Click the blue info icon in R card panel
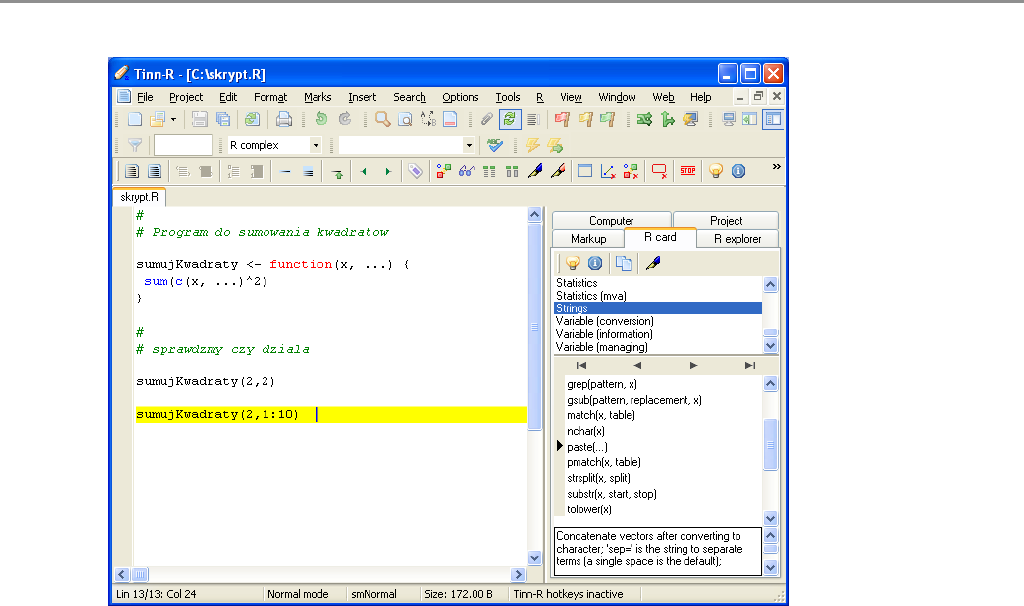Screen dimensions: 1024x606 pos(594,264)
